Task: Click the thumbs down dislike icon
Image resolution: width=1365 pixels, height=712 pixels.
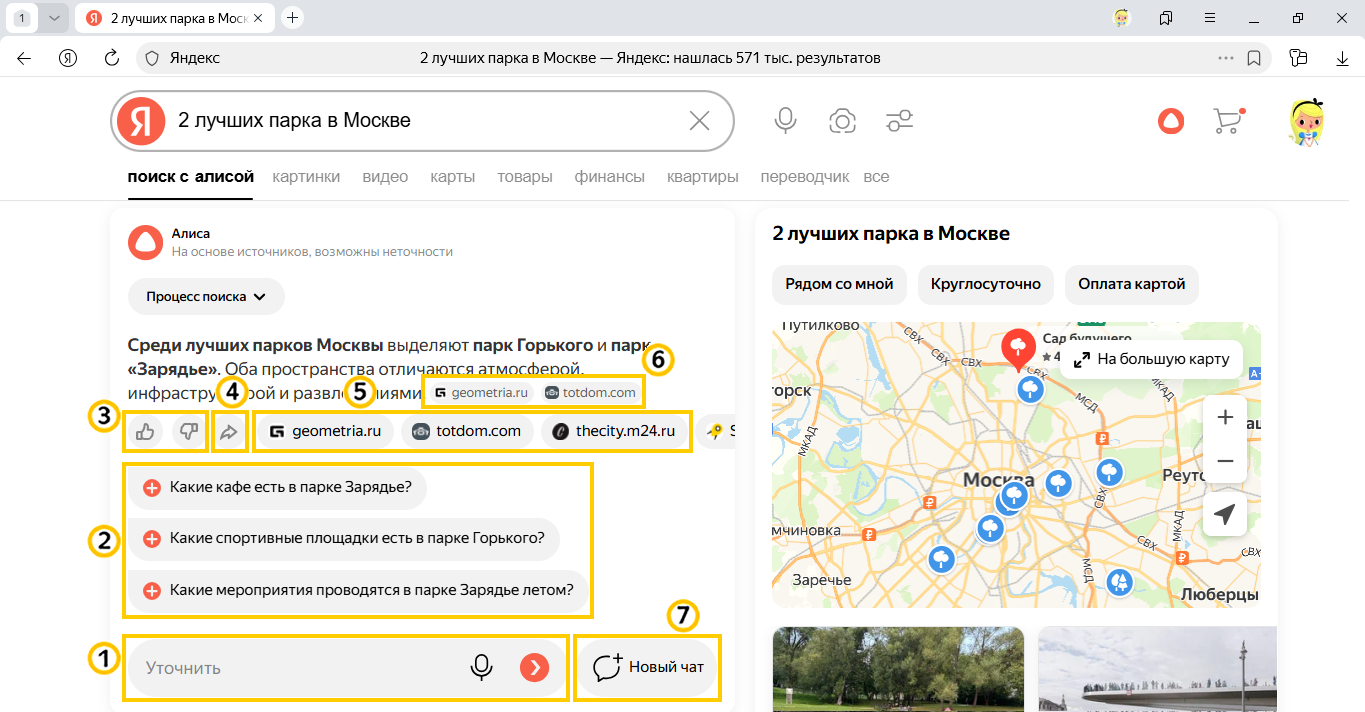Action: coord(188,432)
